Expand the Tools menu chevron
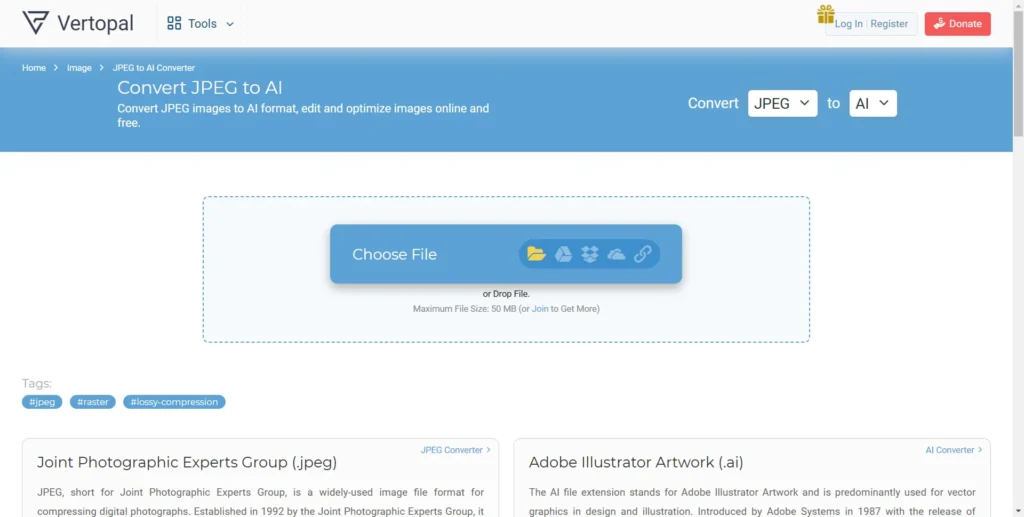This screenshot has width=1024, height=517. [x=230, y=24]
